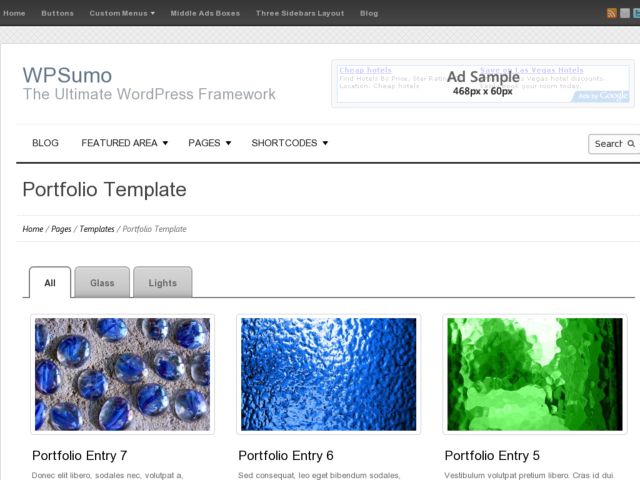Open the Portfolio Entry 6 title

coord(286,455)
